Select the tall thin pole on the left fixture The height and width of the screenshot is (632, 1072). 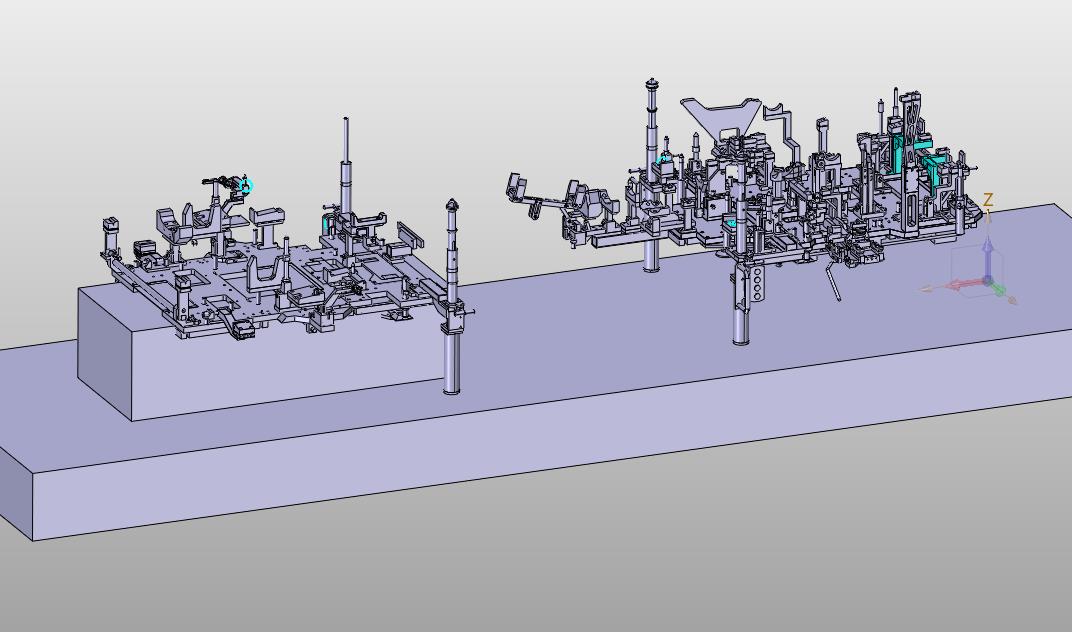347,166
